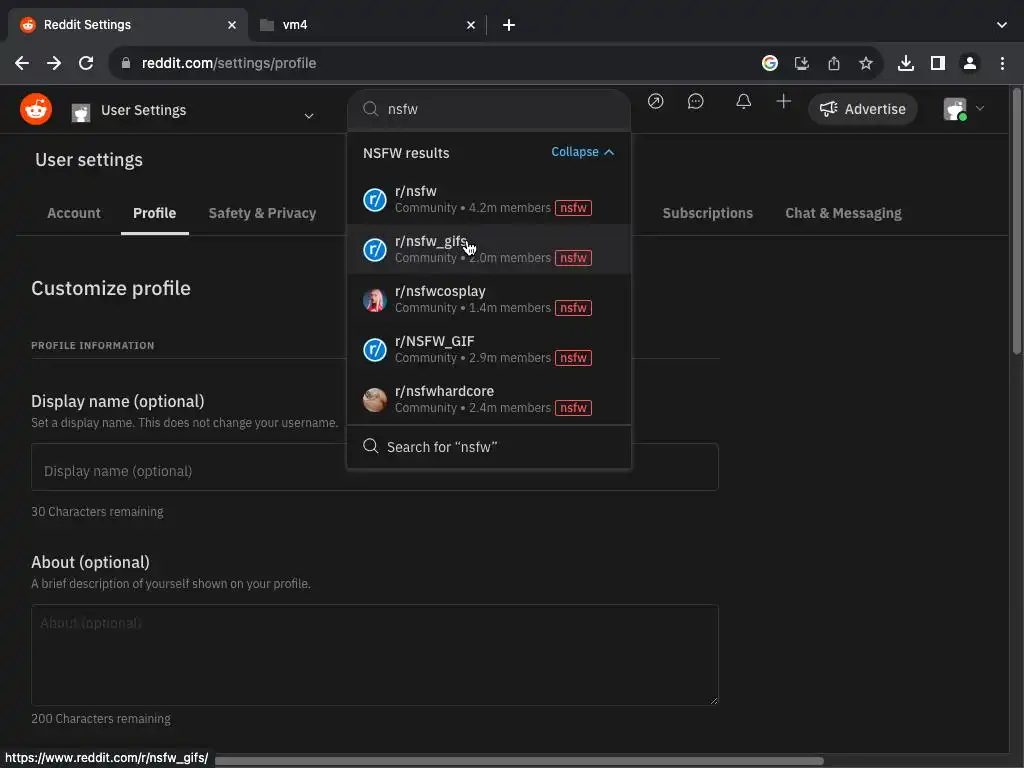Open a new browser tab
Screen dimensions: 1024x768
(509, 25)
